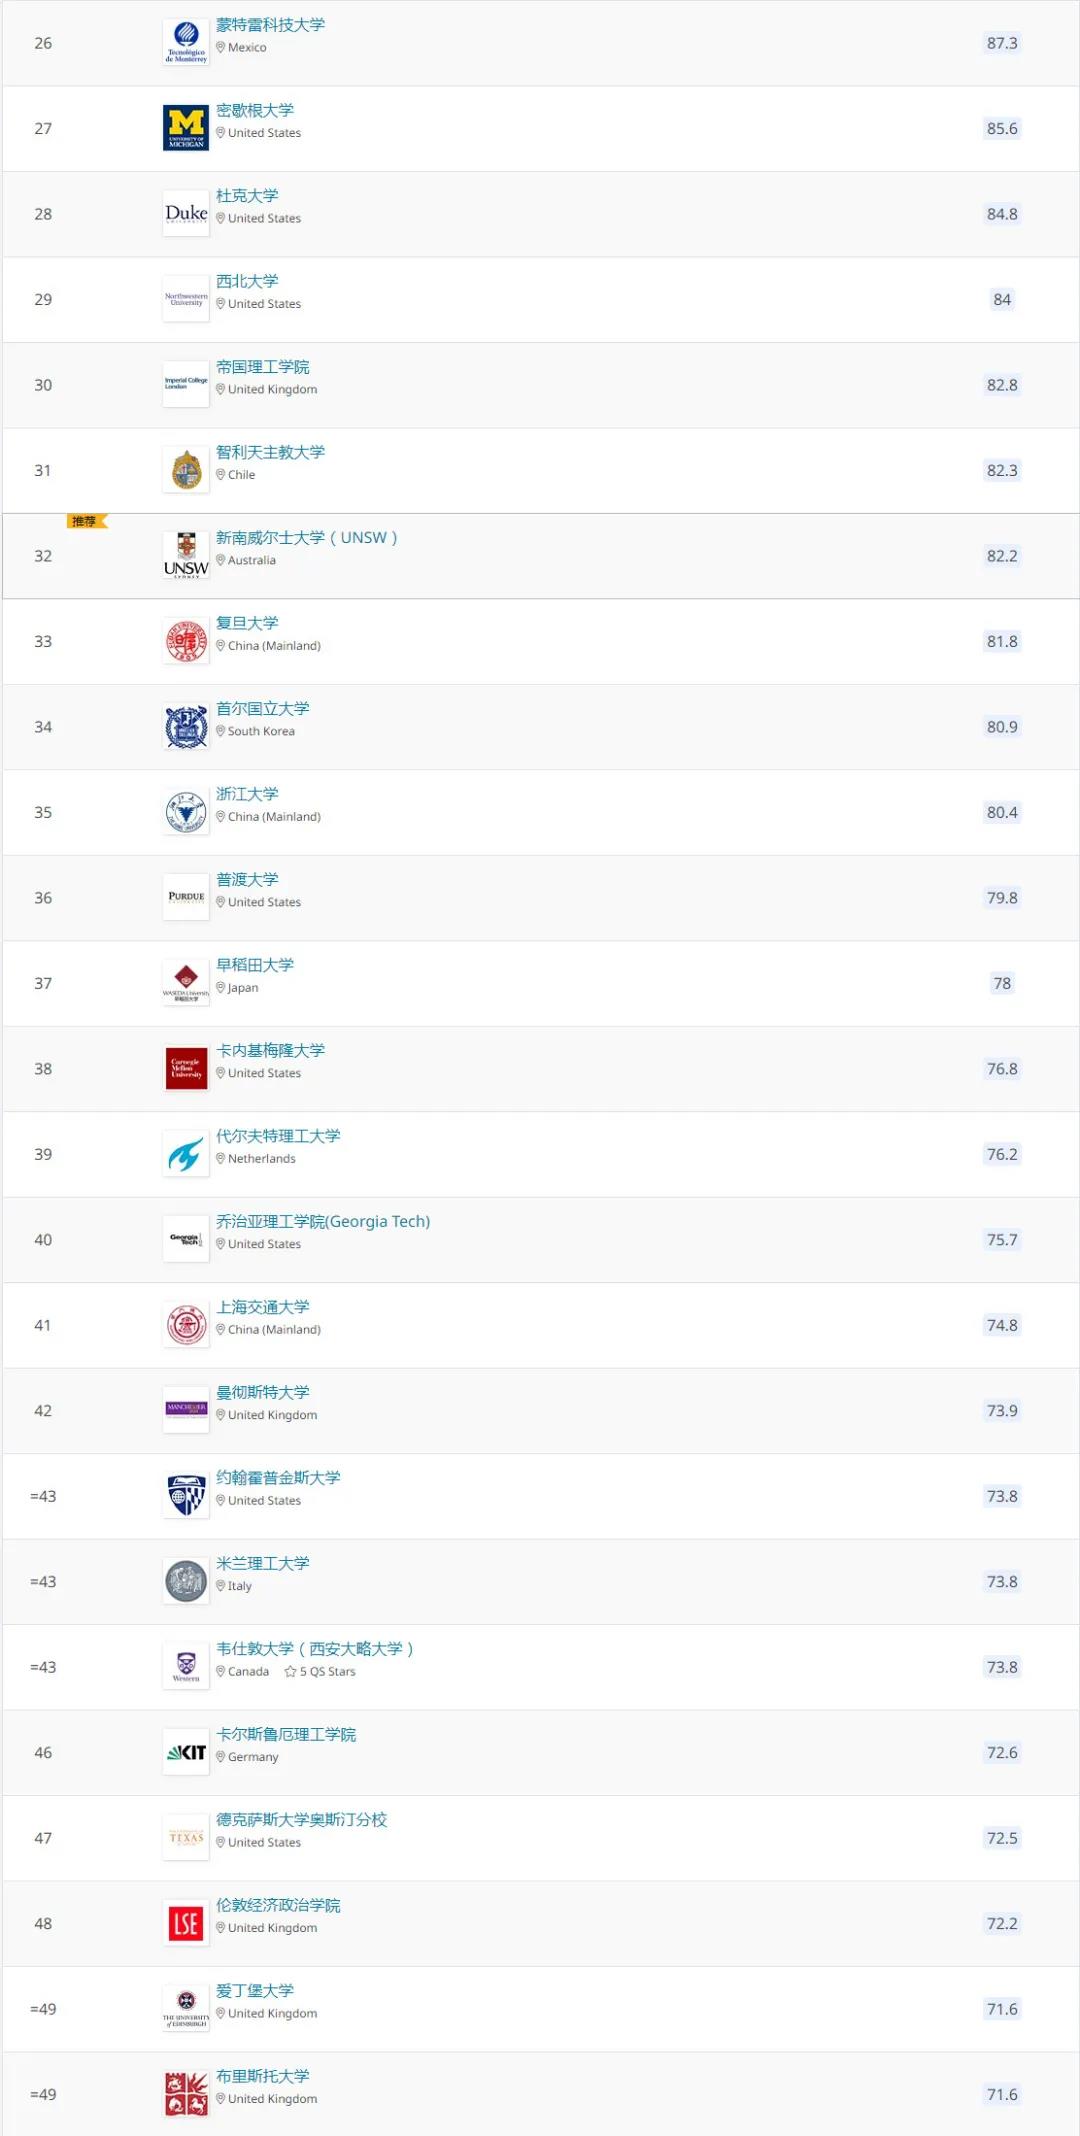This screenshot has height=2136, width=1080.
Task: Open the 复旦大学 link
Action: click(247, 623)
